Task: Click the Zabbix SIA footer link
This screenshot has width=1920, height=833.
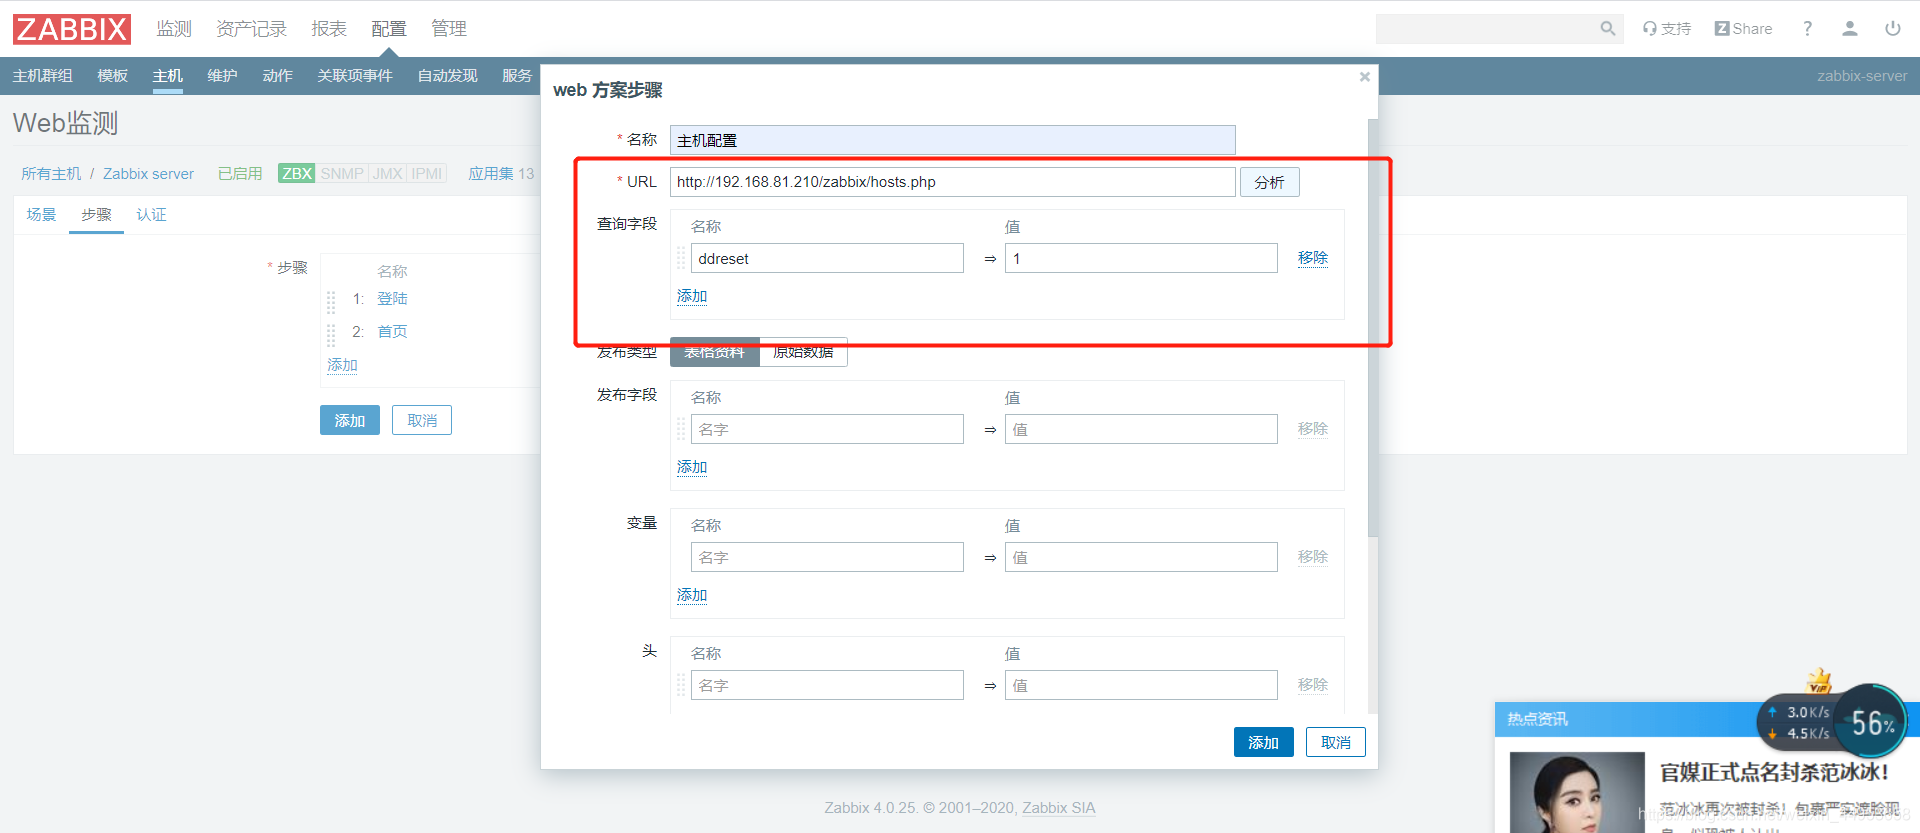Action: click(1059, 808)
